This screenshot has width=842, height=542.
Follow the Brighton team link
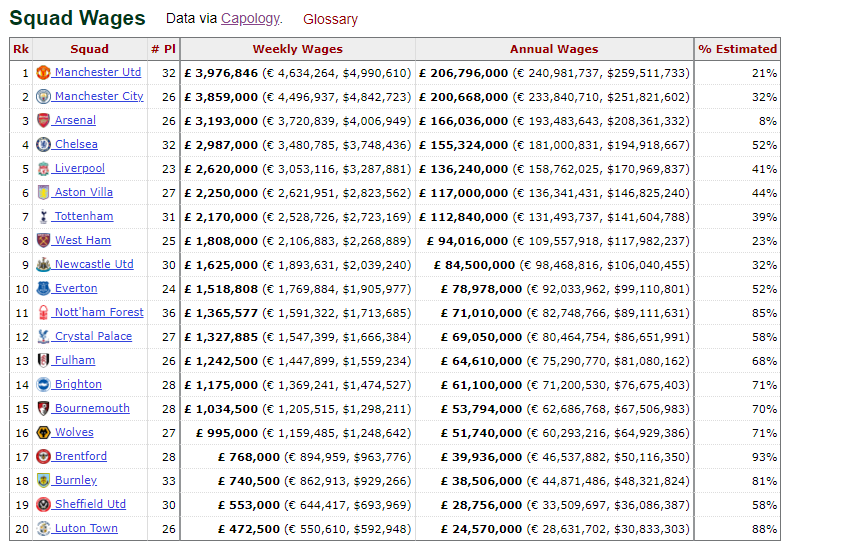78,384
